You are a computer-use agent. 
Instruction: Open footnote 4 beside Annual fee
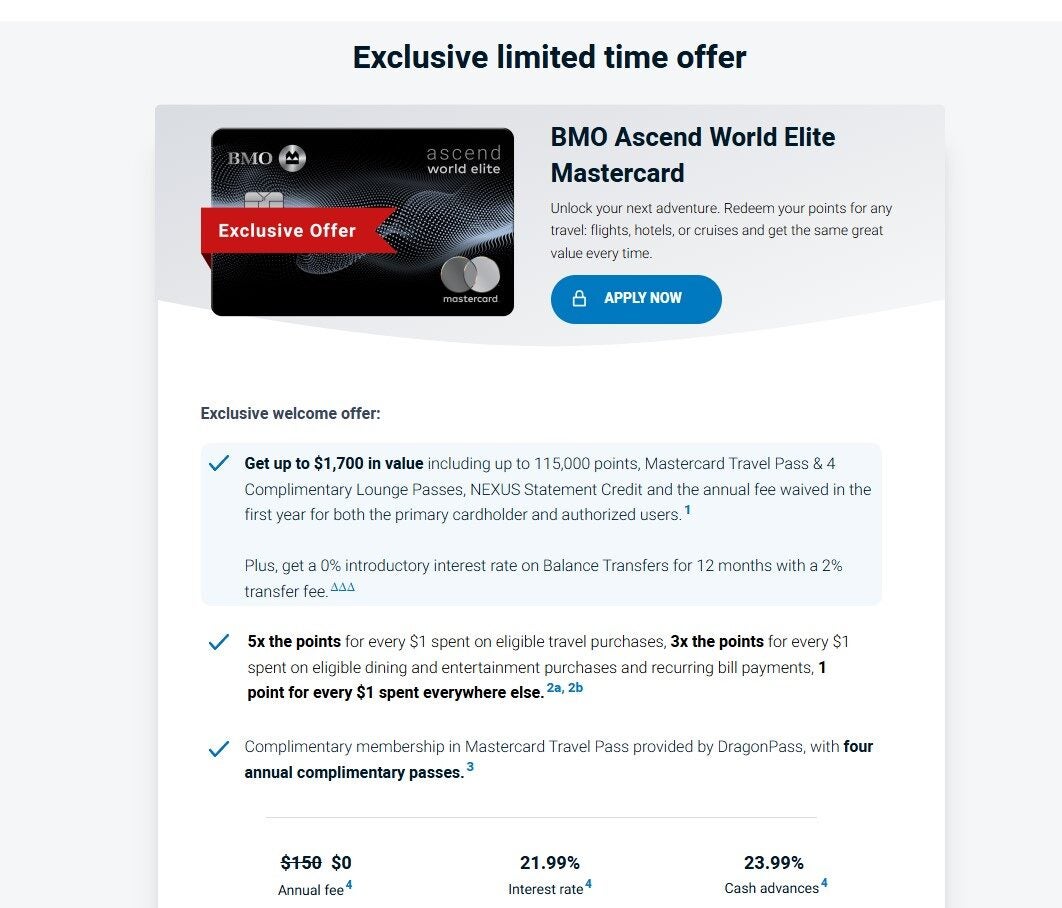point(349,885)
